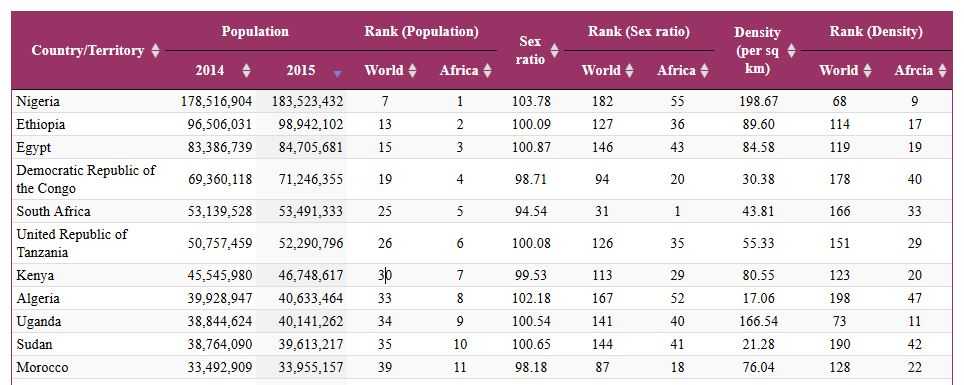
Task: Select United Republic of Tanzania cell
Action: [x=72, y=243]
